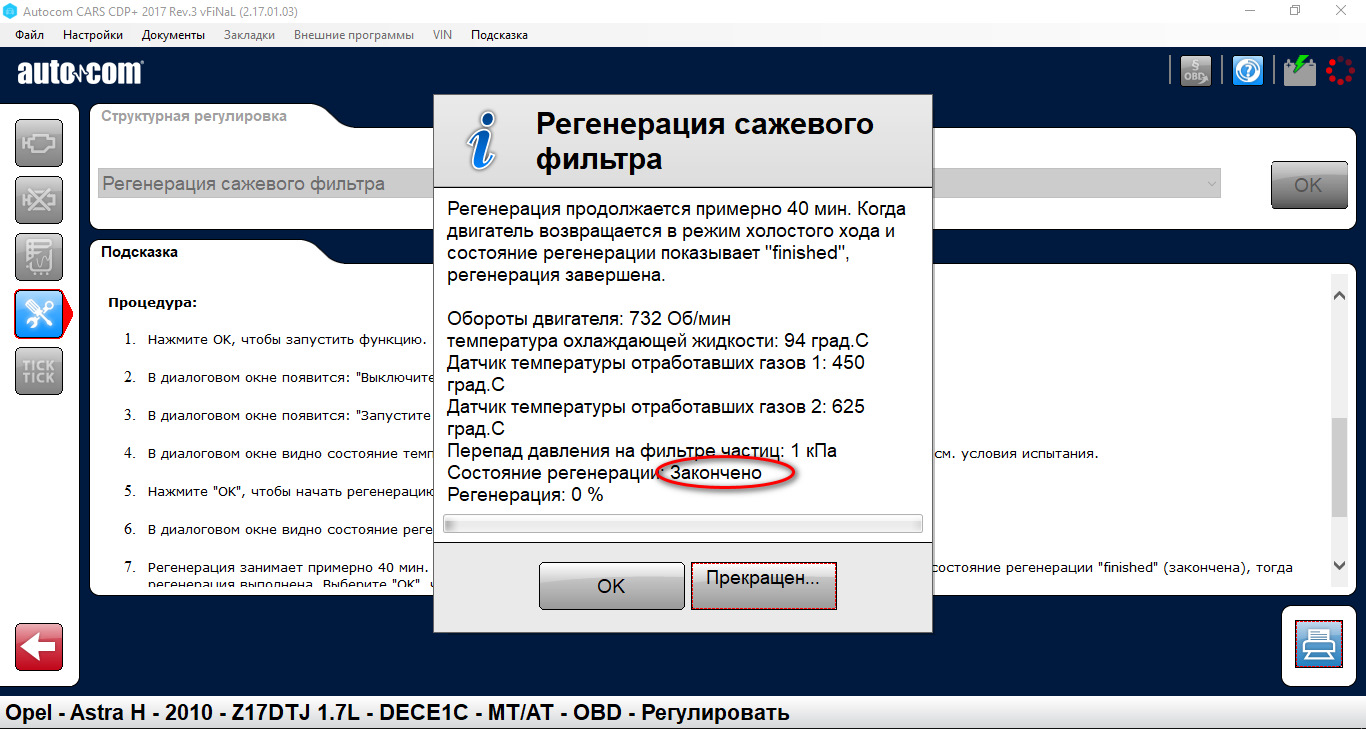This screenshot has width=1366, height=729.
Task: Open the engine diagnostics icon in sidebar
Action: 39,143
